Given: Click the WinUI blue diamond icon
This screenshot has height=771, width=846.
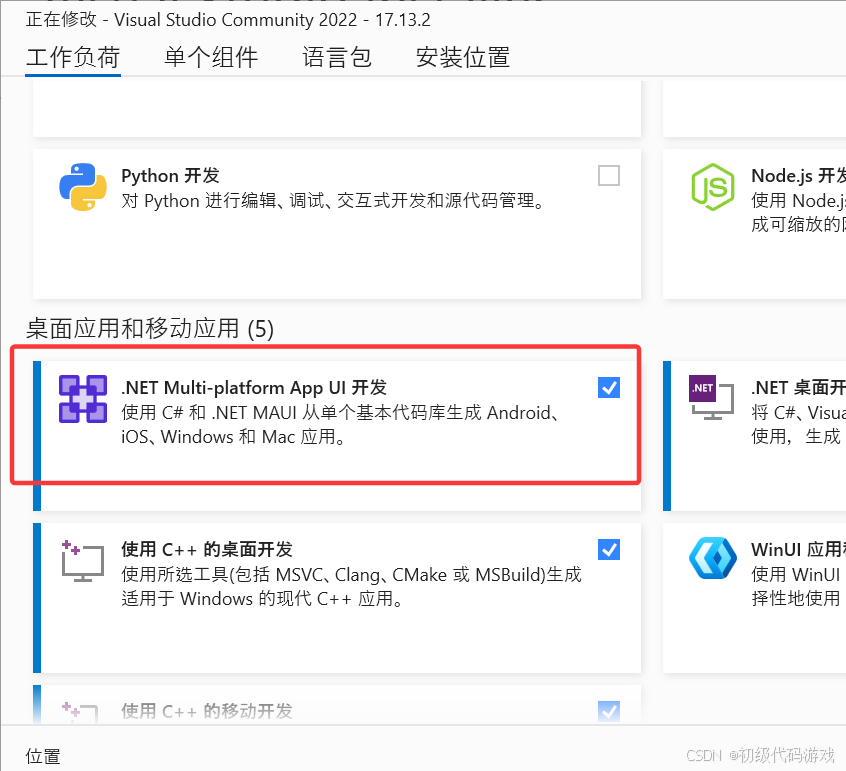Looking at the screenshot, I should pyautogui.click(x=713, y=558).
